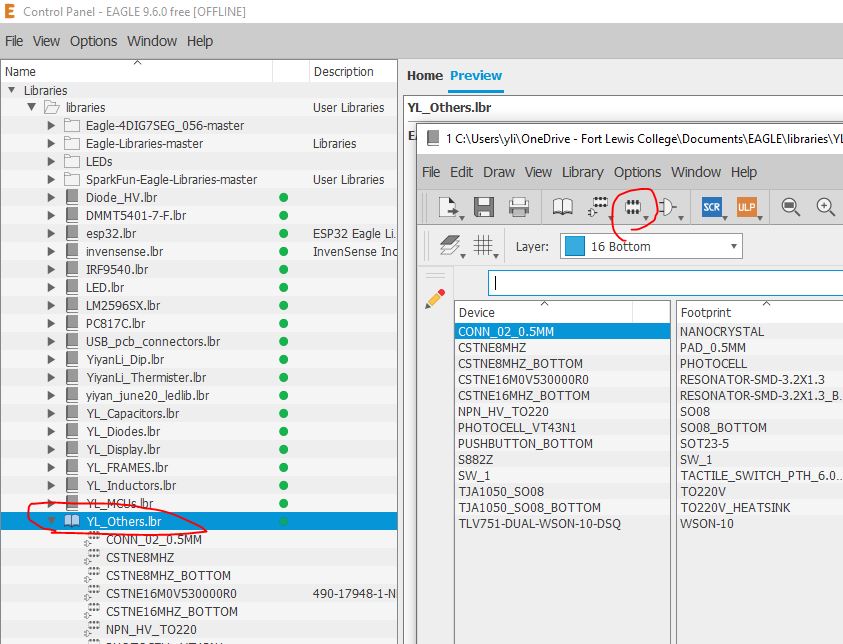Expand the DMMT5401-7-F.lbr library
This screenshot has height=644, width=843.
coord(51,215)
